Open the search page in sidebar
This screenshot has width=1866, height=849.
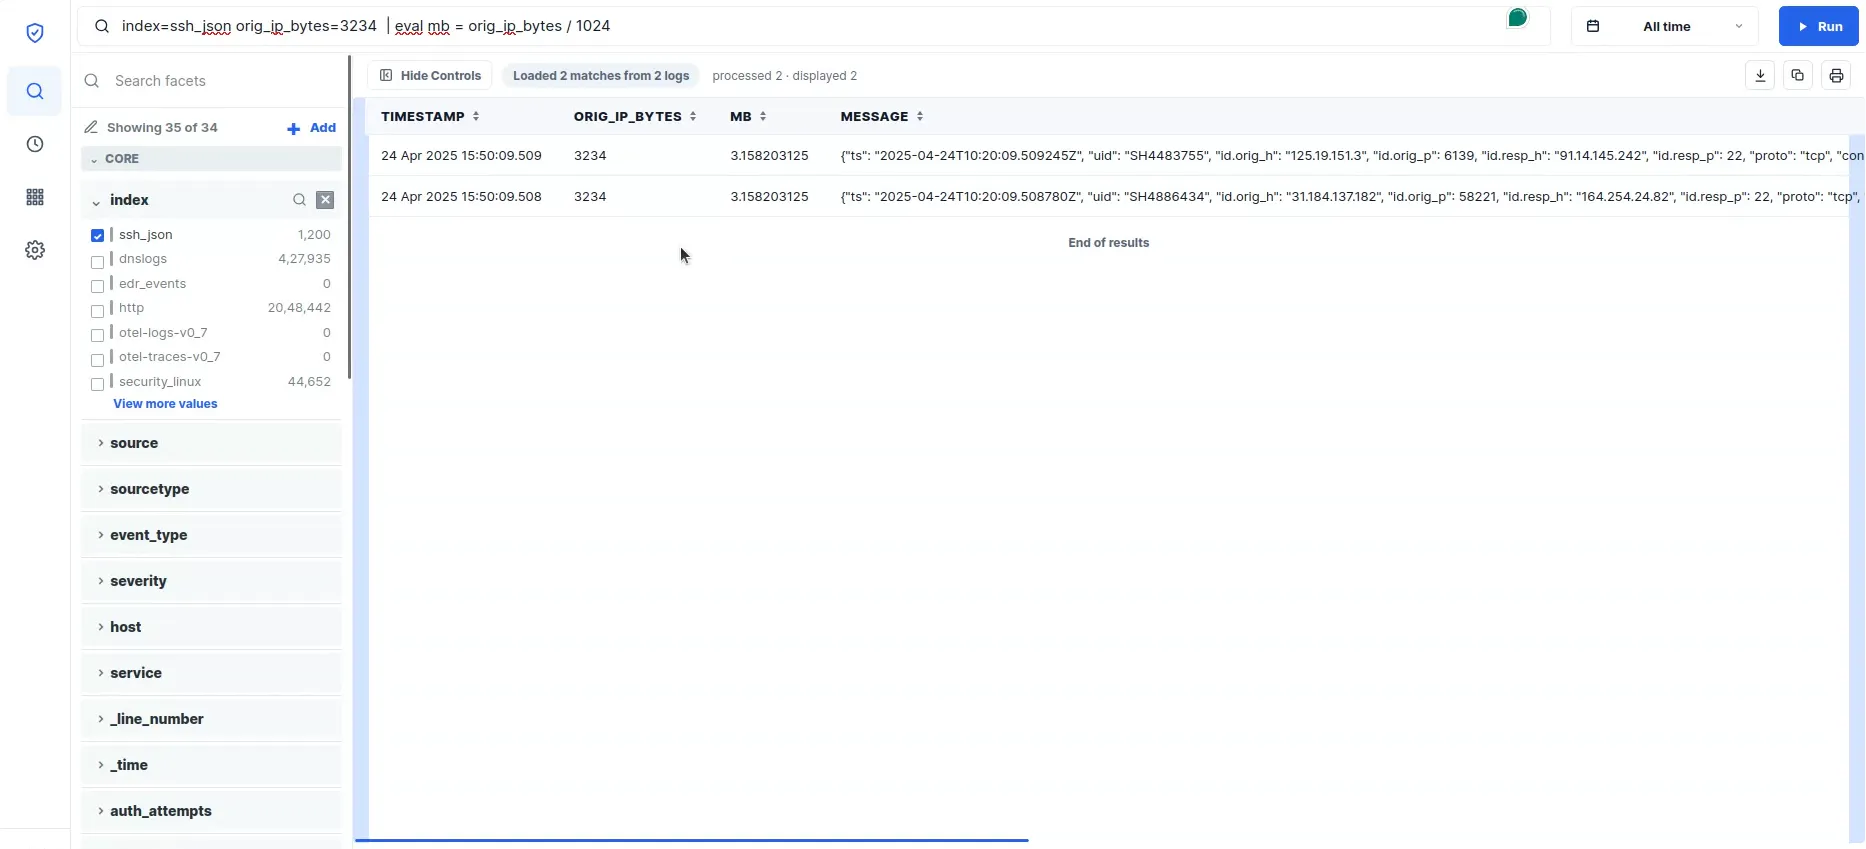(35, 91)
